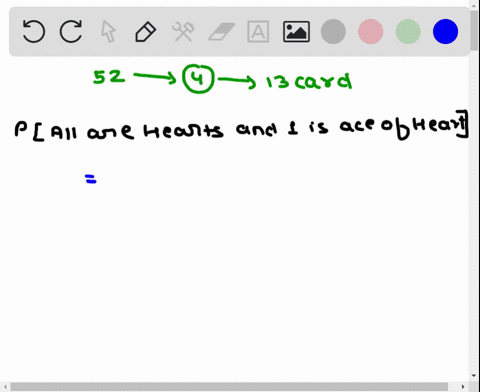
Task: Open the tools settings icon
Action: 183,32
